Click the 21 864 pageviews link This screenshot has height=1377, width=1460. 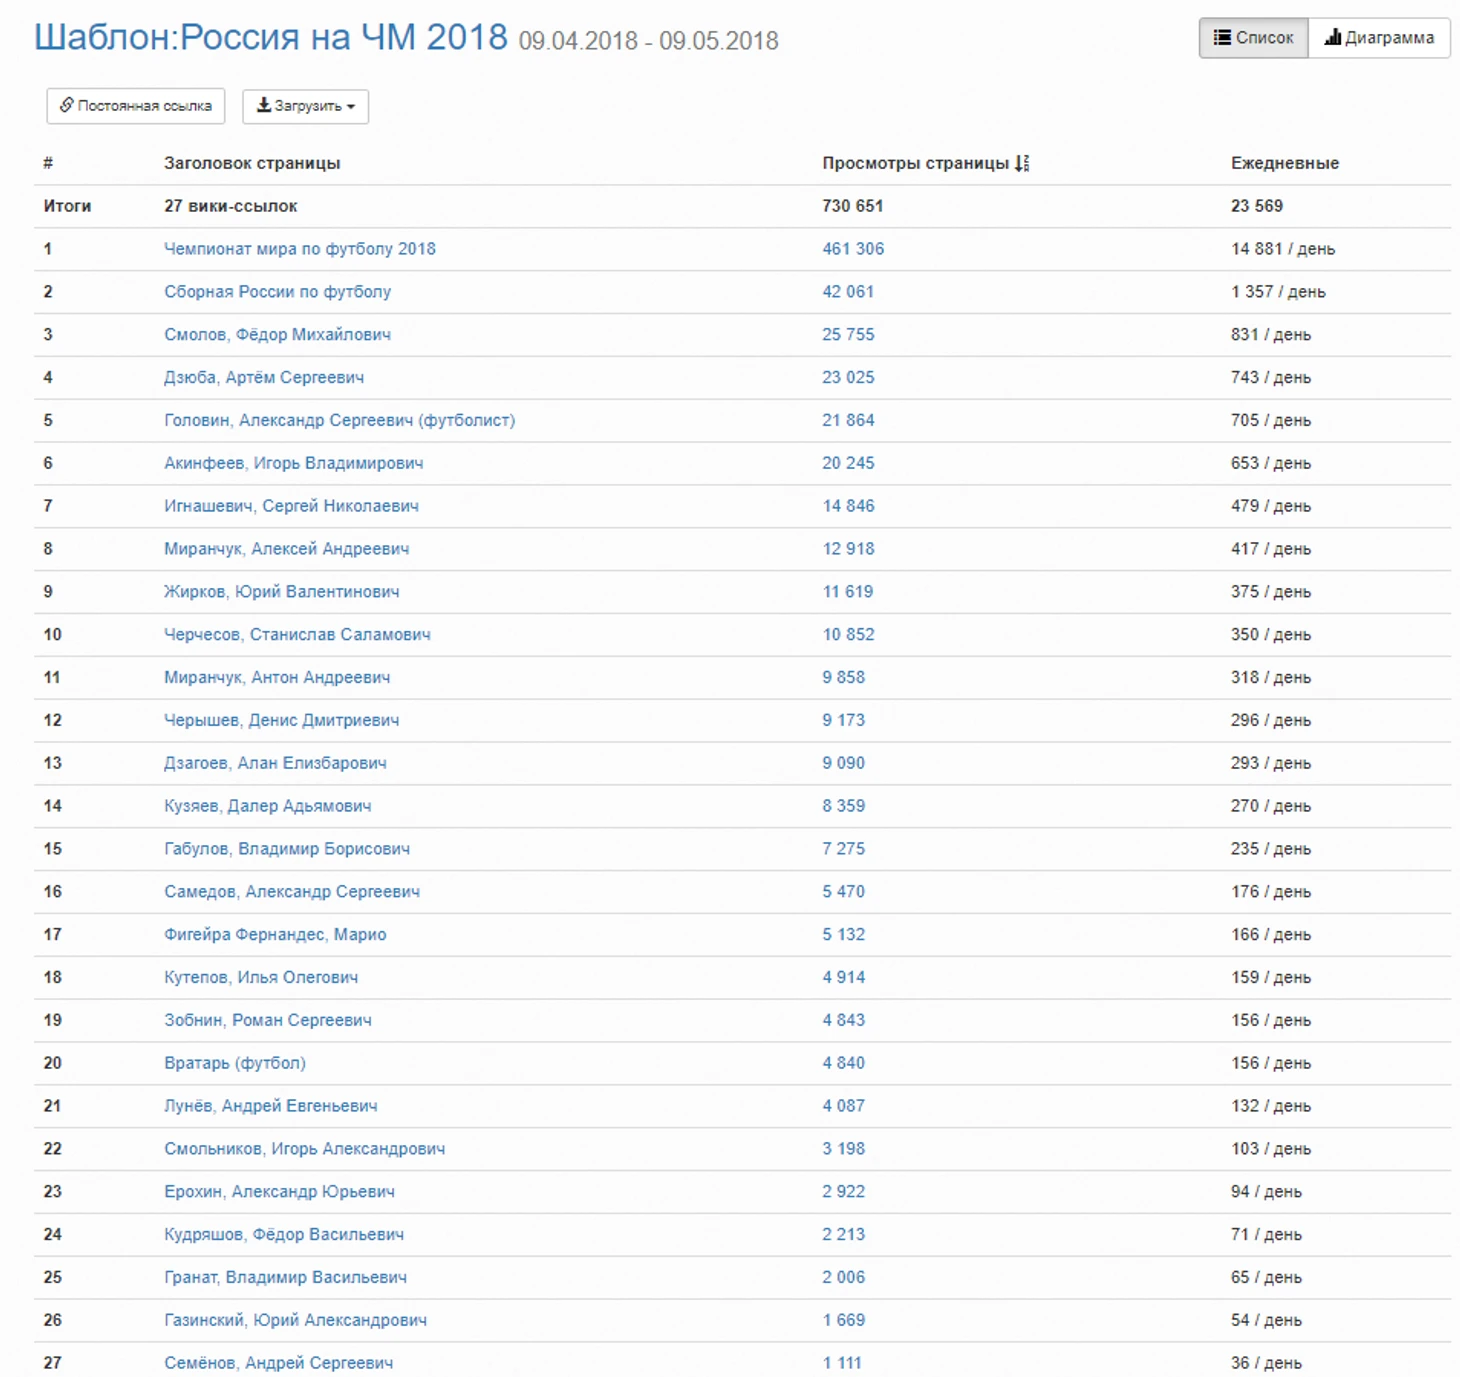[848, 421]
